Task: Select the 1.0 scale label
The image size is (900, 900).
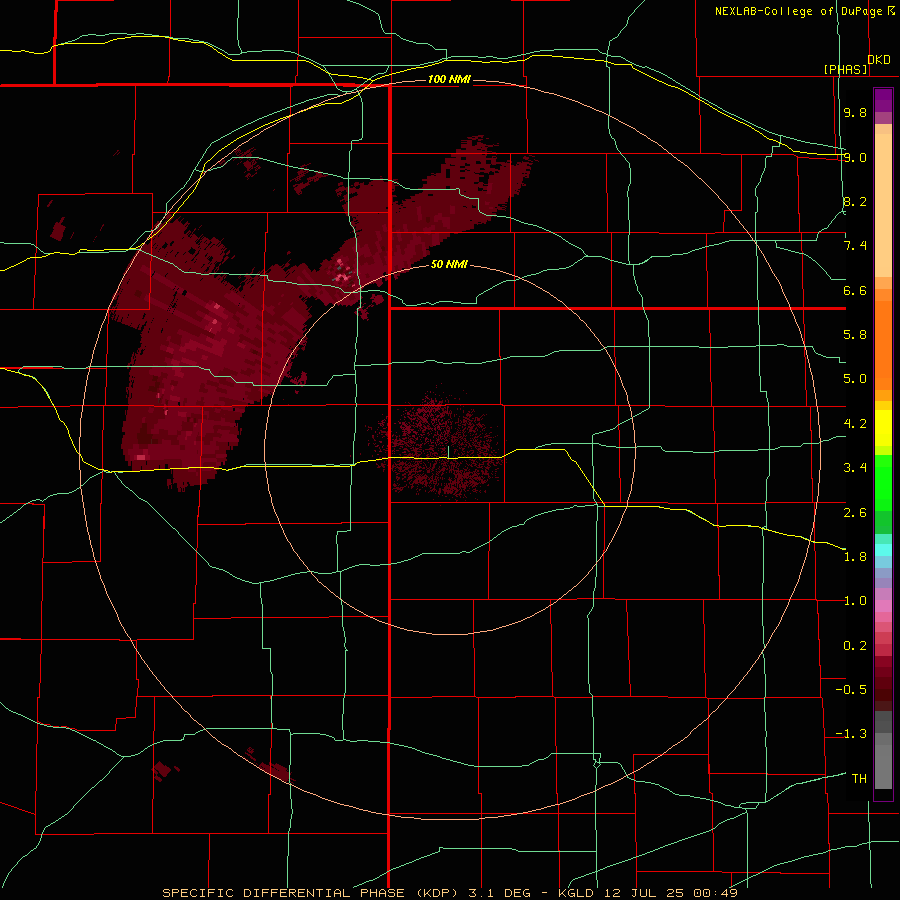Action: pyautogui.click(x=855, y=601)
